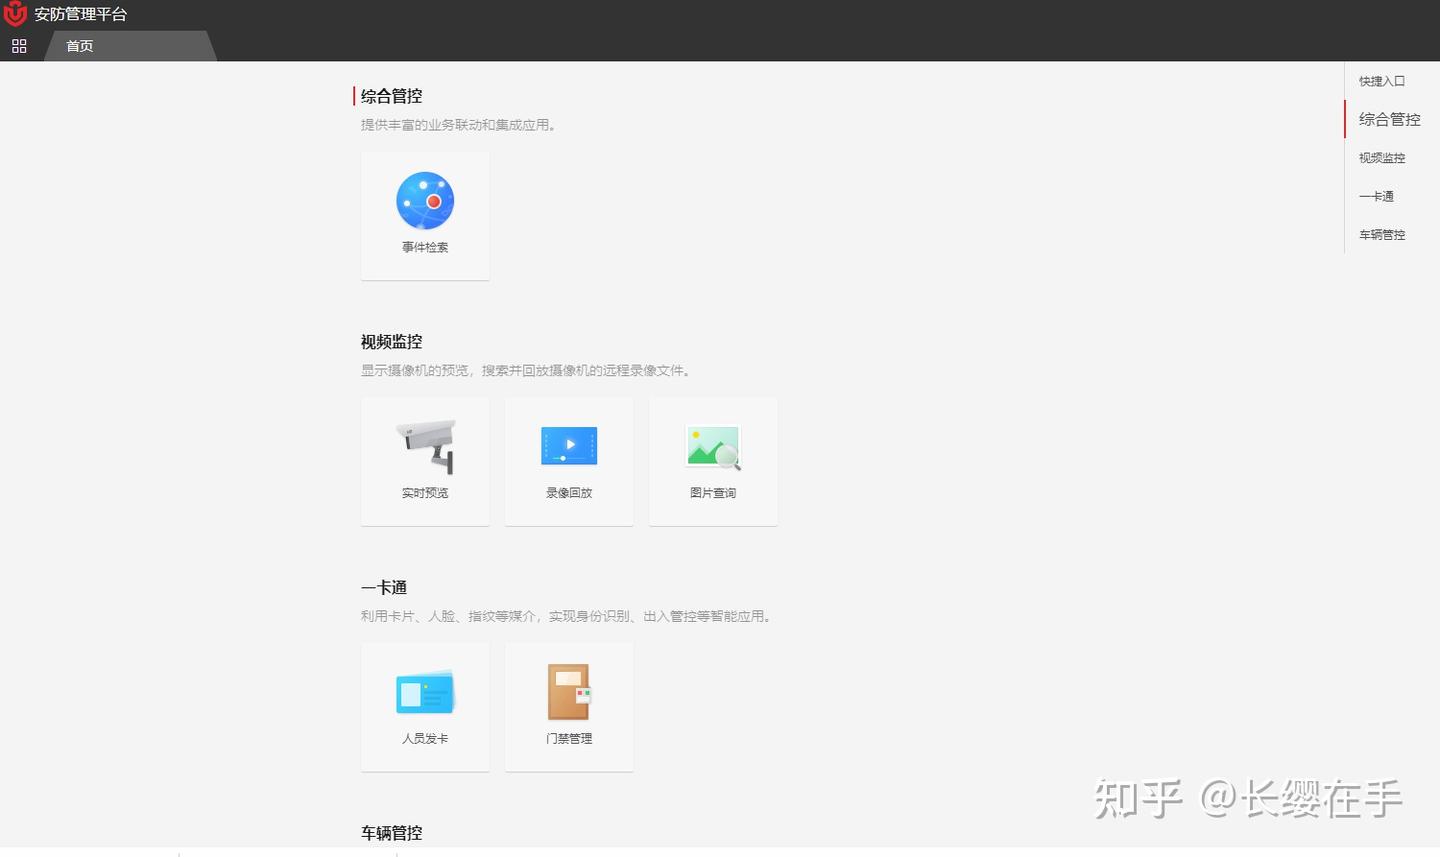Open the application grid menu icon
The image size is (1440, 857).
(18, 45)
